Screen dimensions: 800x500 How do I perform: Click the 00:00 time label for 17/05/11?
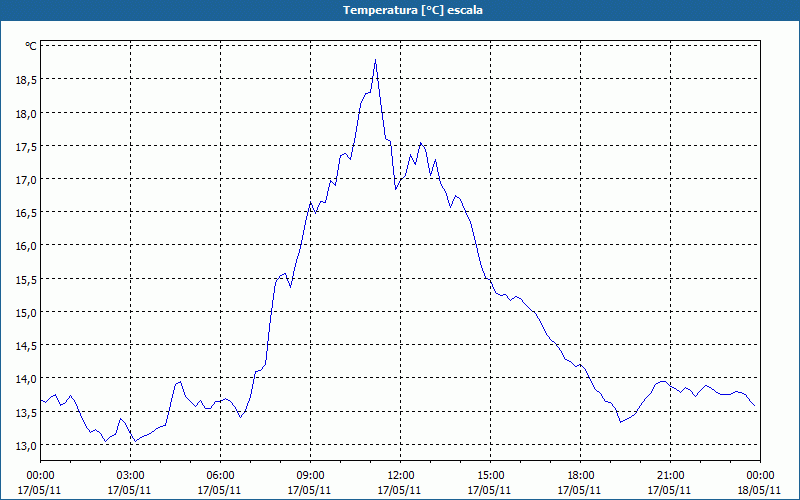(40, 476)
